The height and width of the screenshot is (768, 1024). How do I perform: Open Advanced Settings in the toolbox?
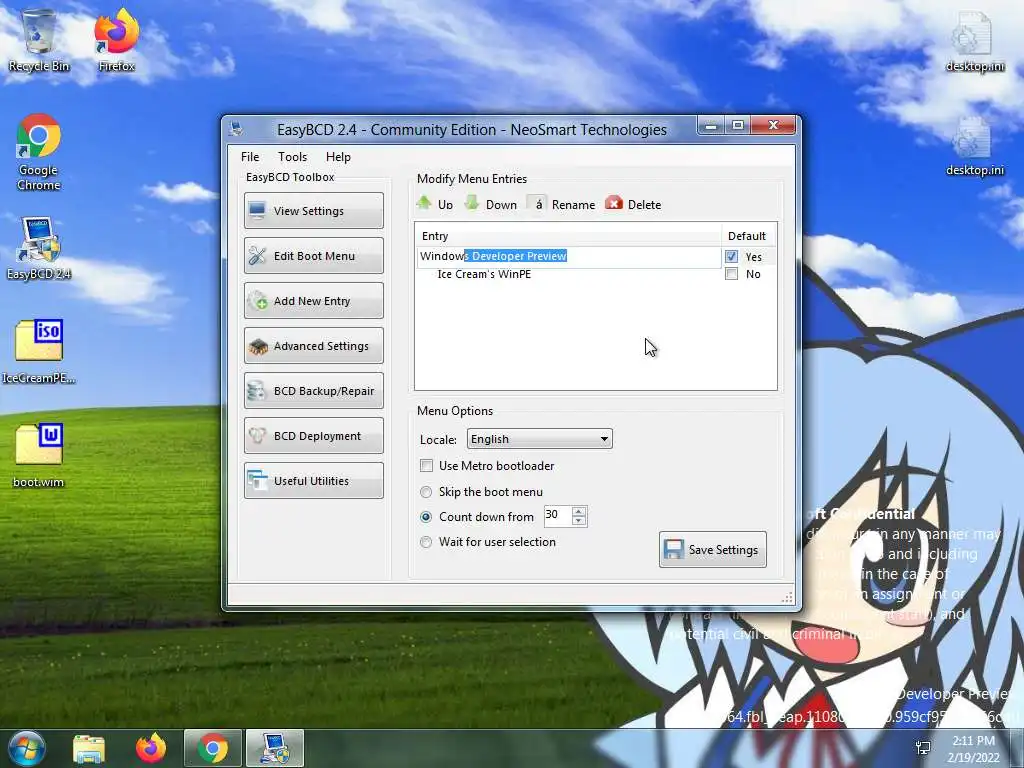click(313, 345)
